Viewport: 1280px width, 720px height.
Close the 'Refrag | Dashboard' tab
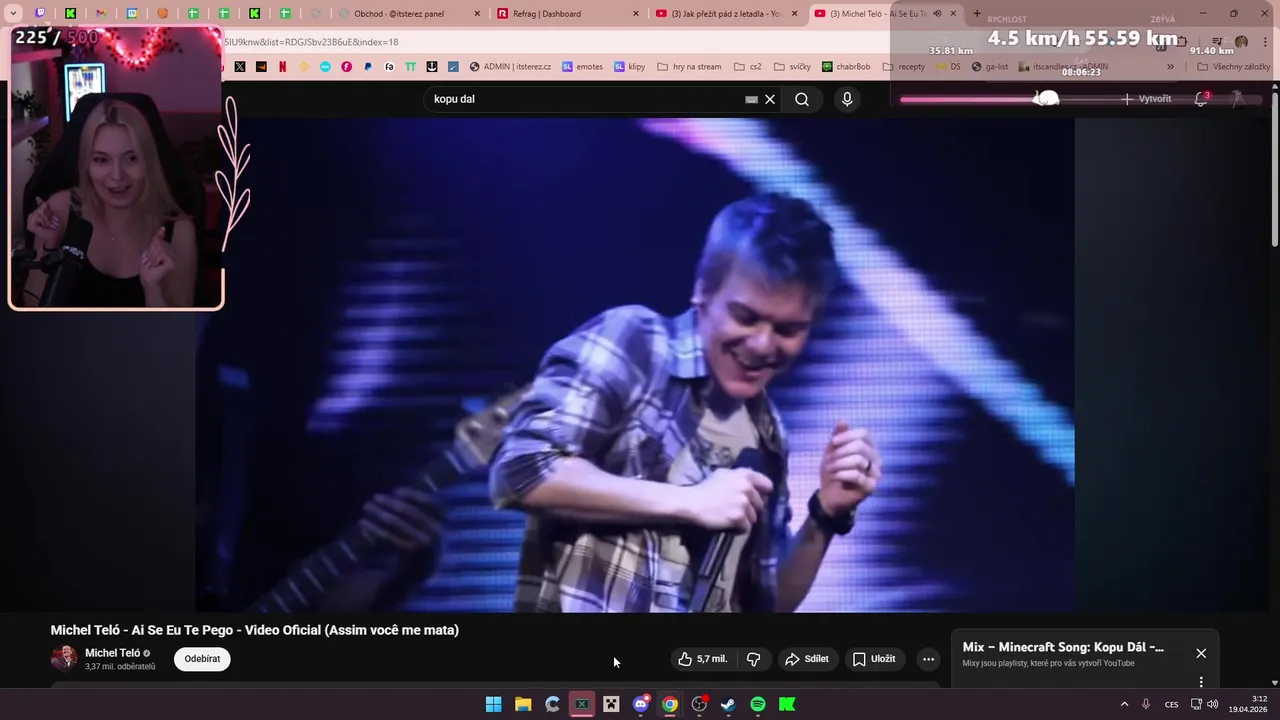coord(635,14)
